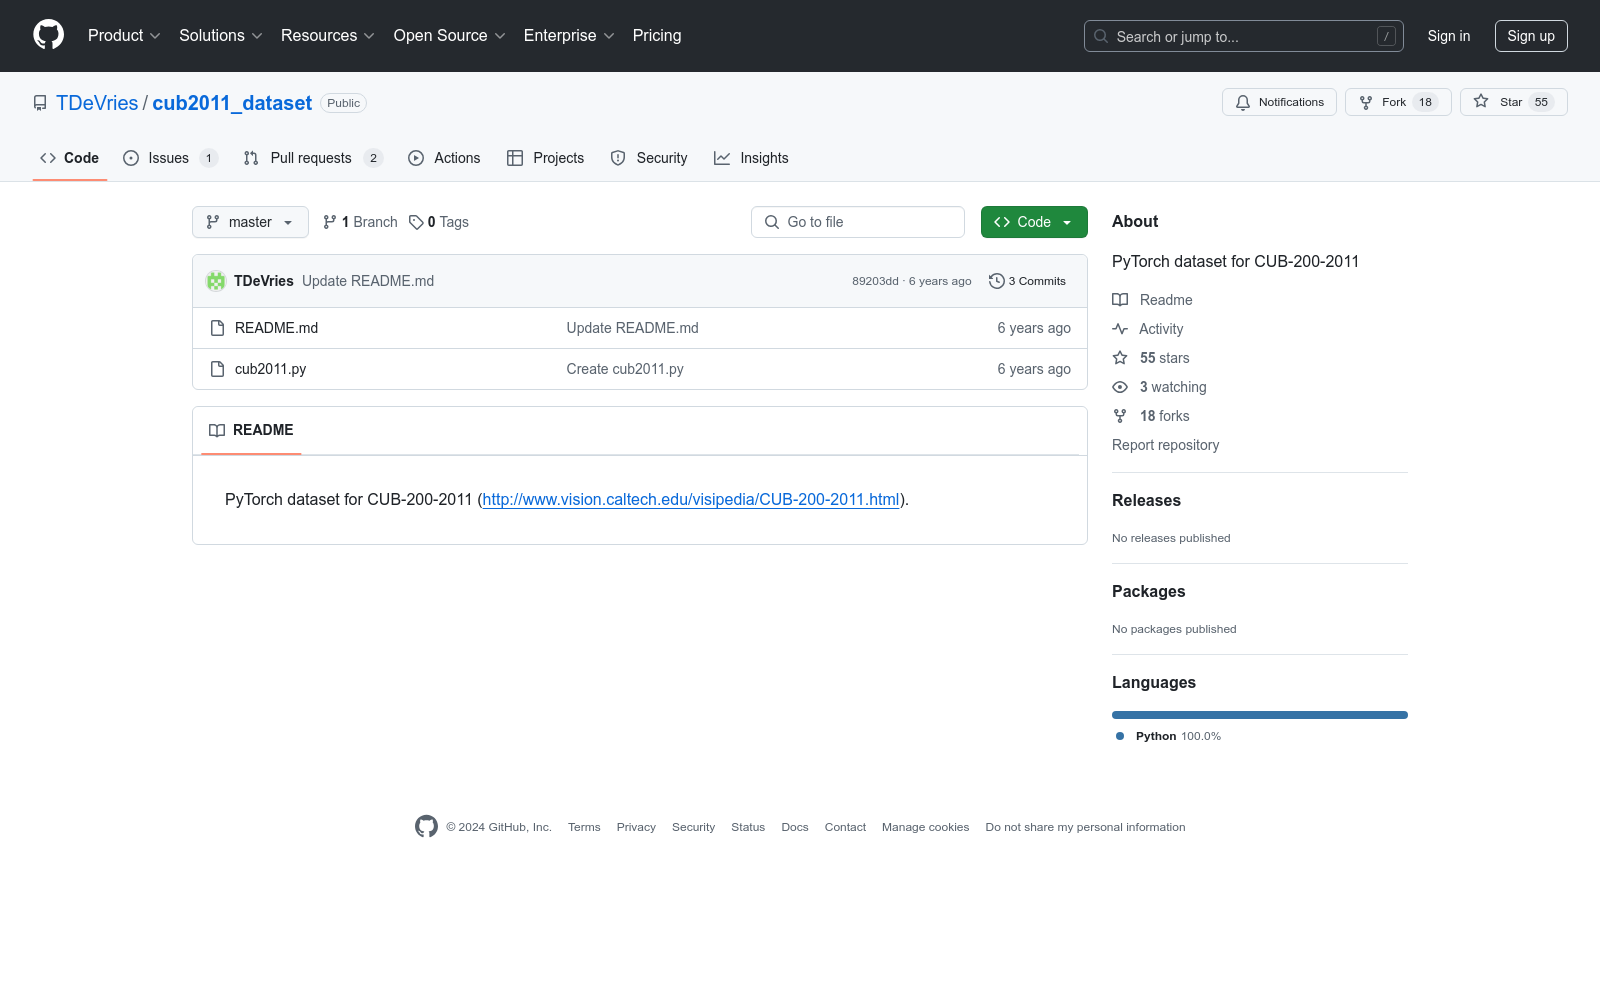Open the Actions tab
The width and height of the screenshot is (1600, 1000).
445,158
